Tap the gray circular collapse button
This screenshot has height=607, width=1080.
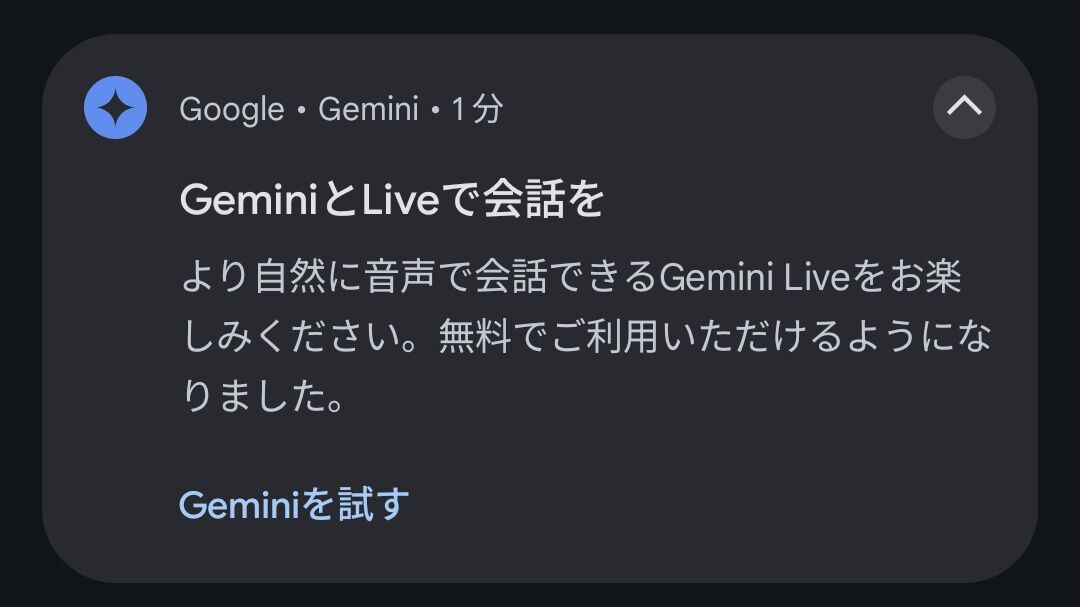tap(964, 107)
